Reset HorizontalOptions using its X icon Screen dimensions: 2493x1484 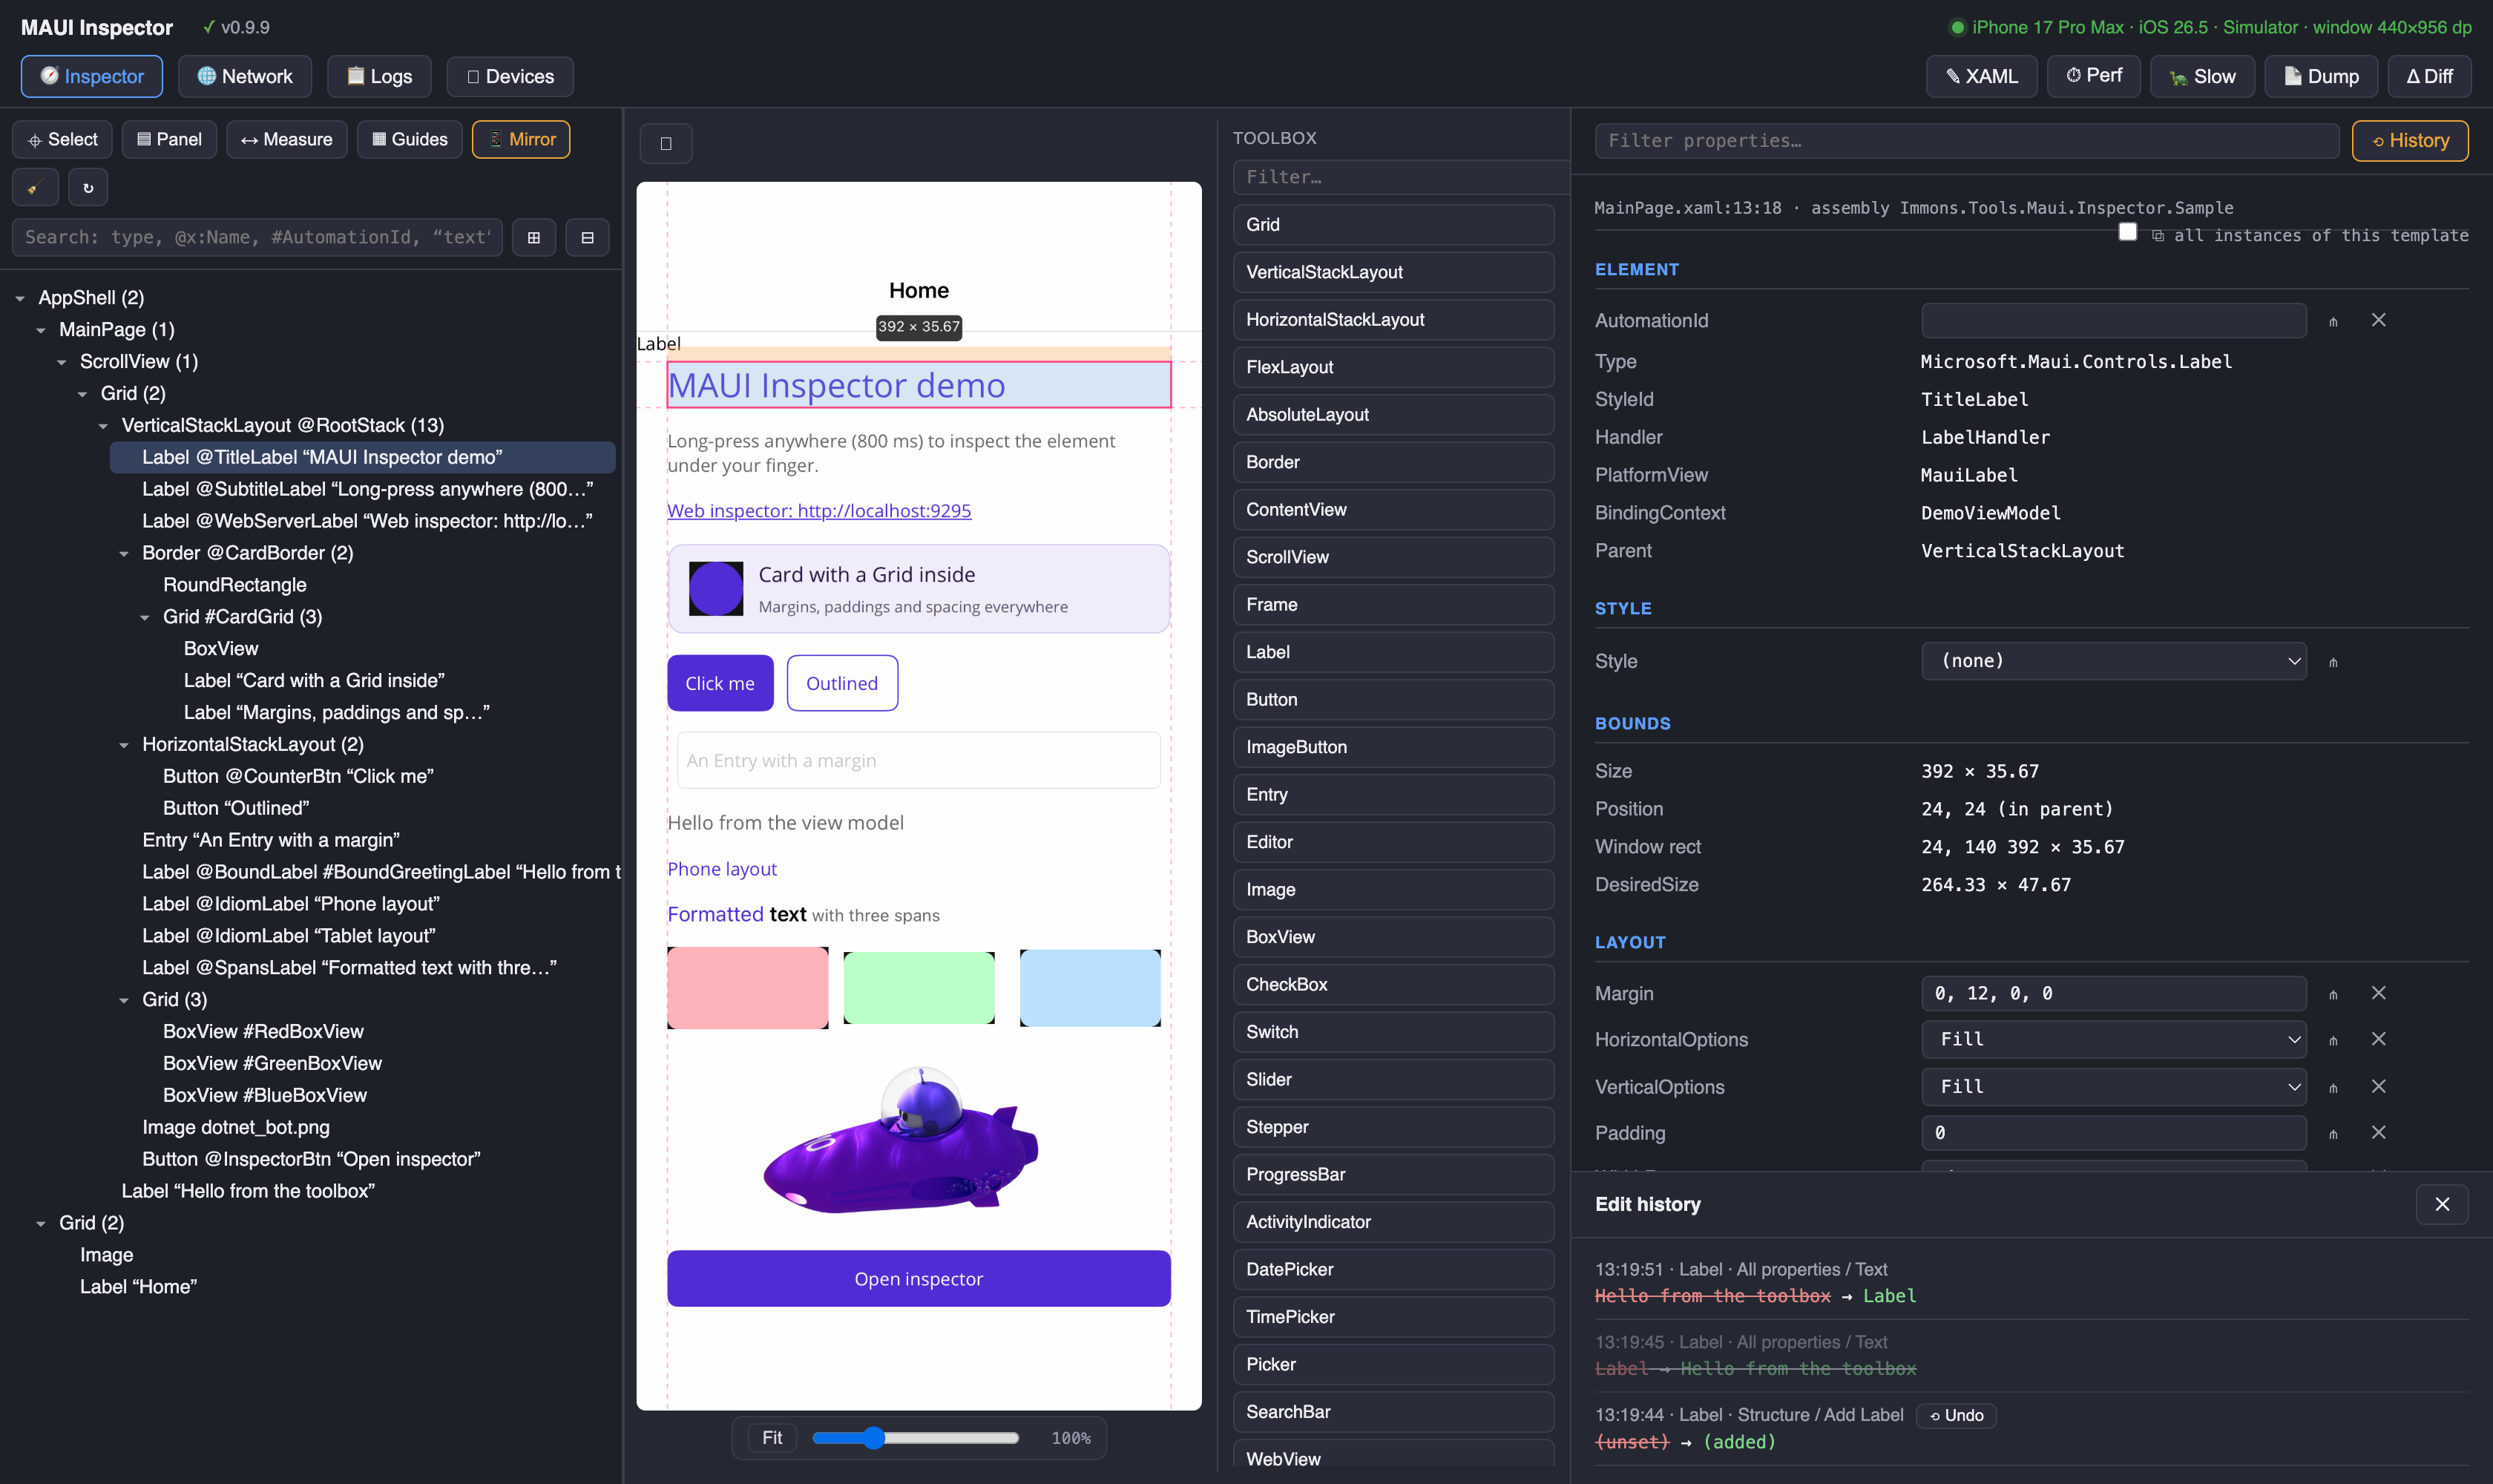(x=2379, y=1039)
